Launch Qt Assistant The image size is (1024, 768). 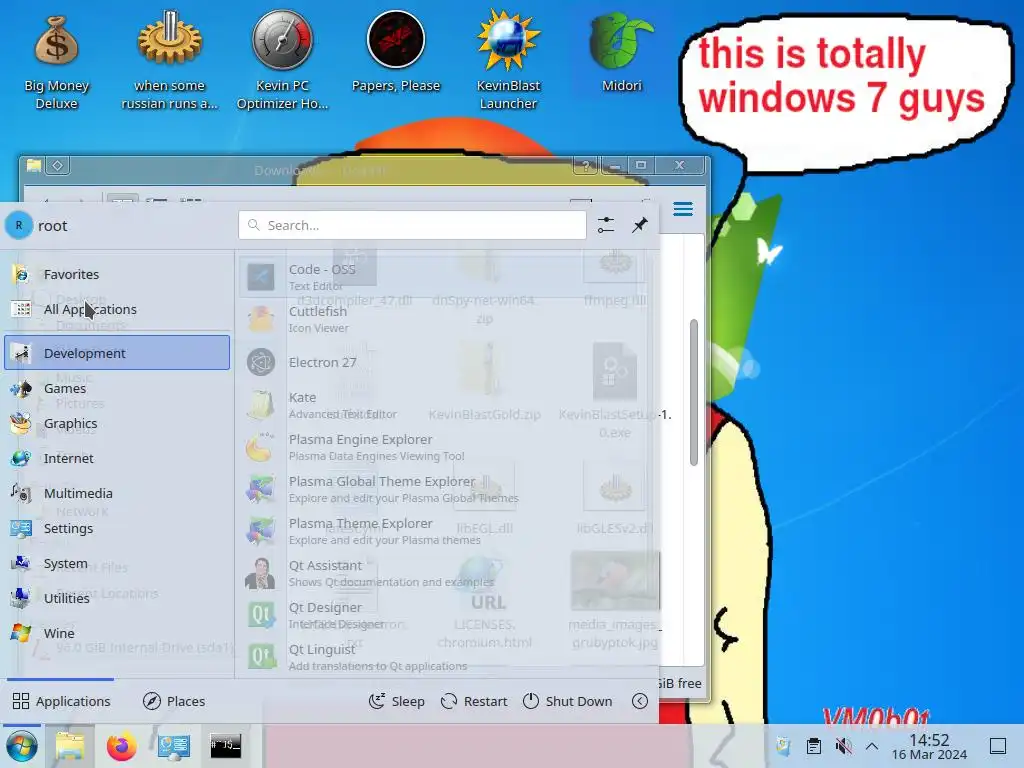(x=444, y=573)
